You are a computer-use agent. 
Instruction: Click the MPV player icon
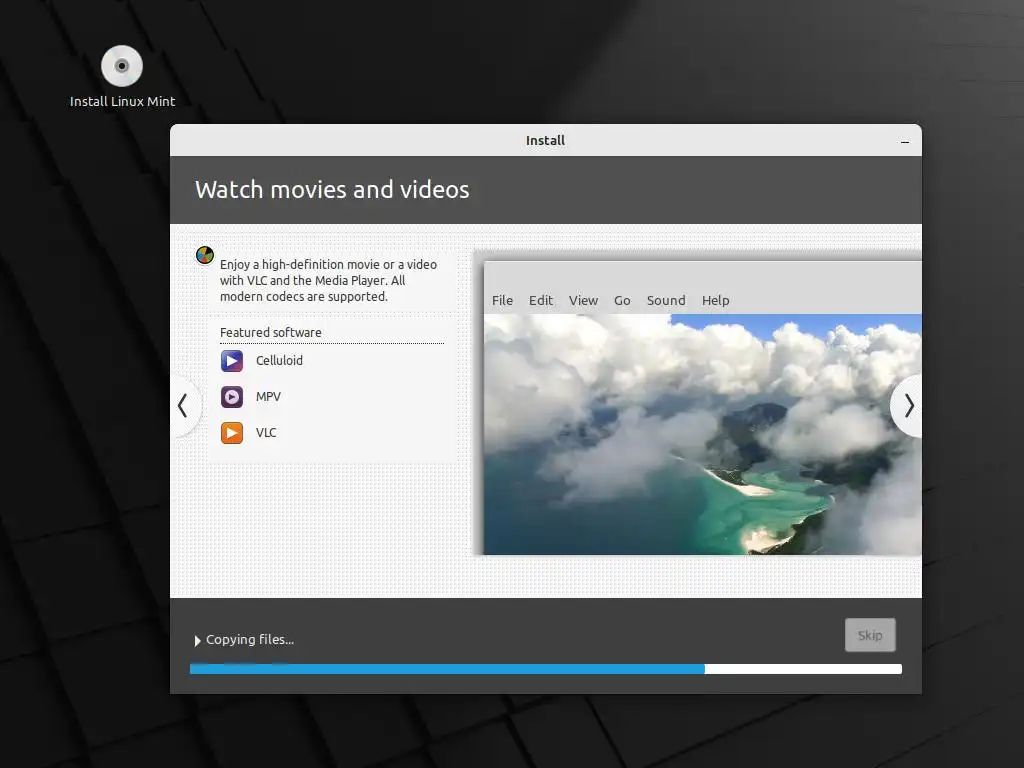232,396
